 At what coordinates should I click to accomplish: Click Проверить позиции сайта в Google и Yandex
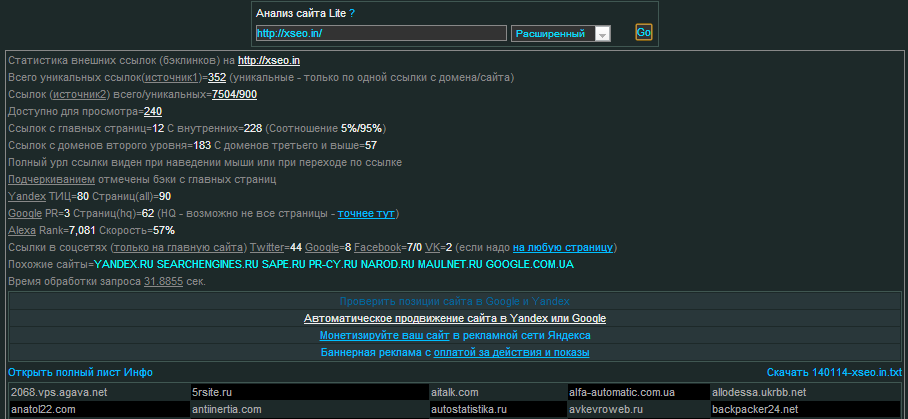[455, 301]
